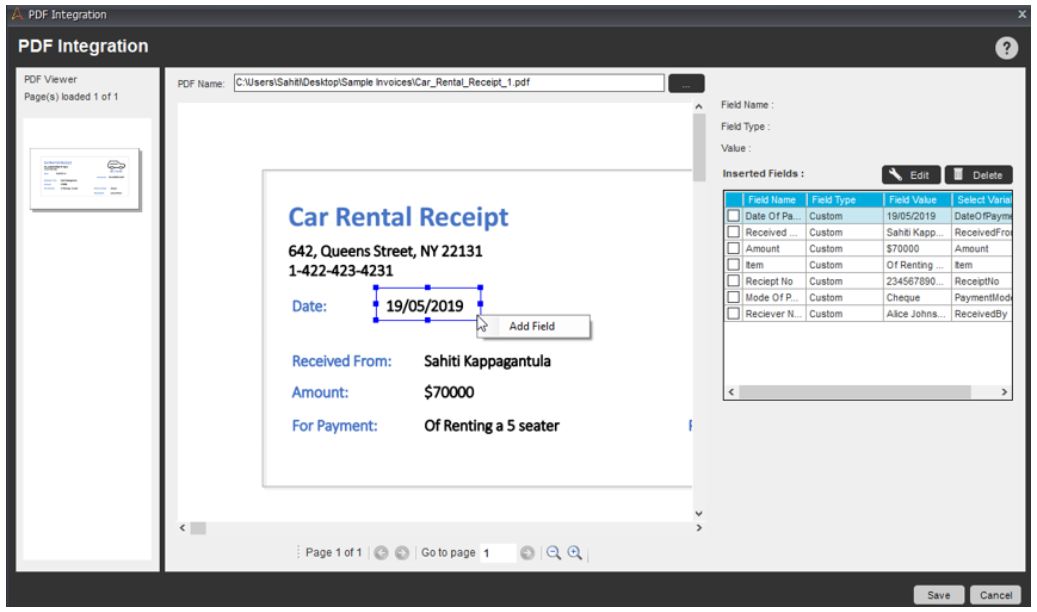Select the $70000 Field Value cell

(917, 249)
